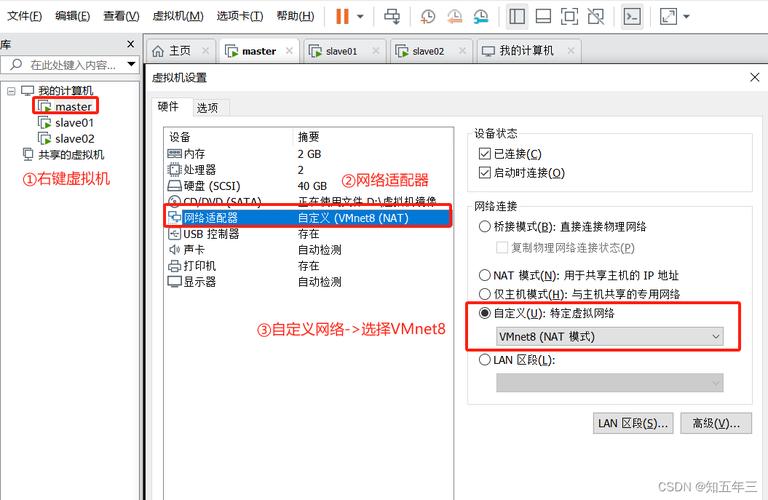Close the slave02 tab
Viewport: 768px width, 500px height.
462,51
